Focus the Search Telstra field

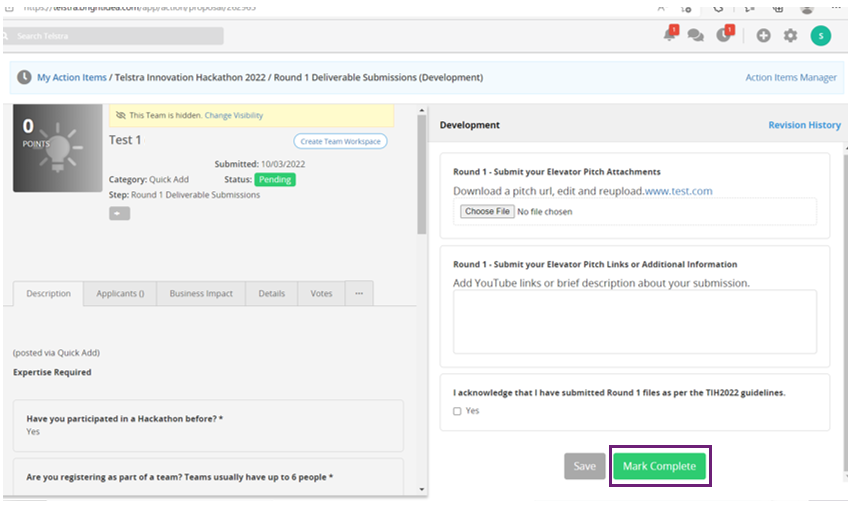pos(114,36)
